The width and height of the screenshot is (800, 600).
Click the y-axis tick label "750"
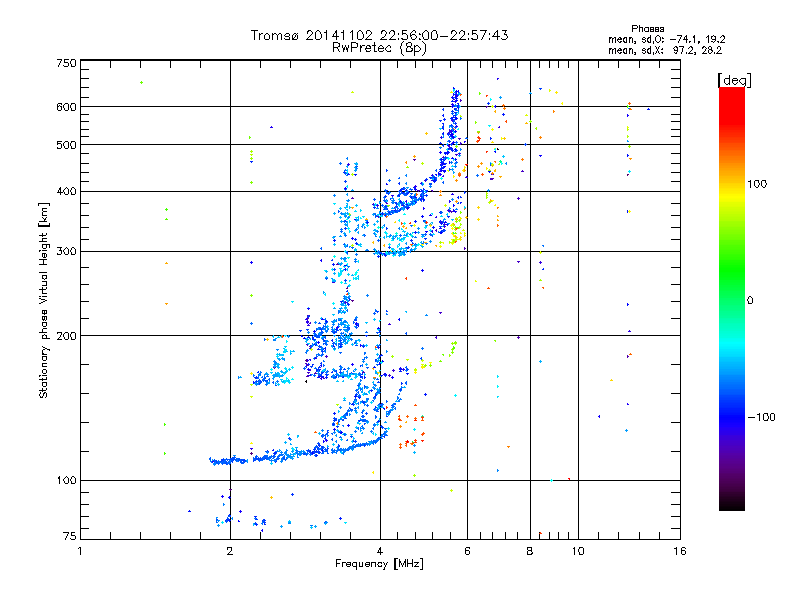[x=66, y=63]
